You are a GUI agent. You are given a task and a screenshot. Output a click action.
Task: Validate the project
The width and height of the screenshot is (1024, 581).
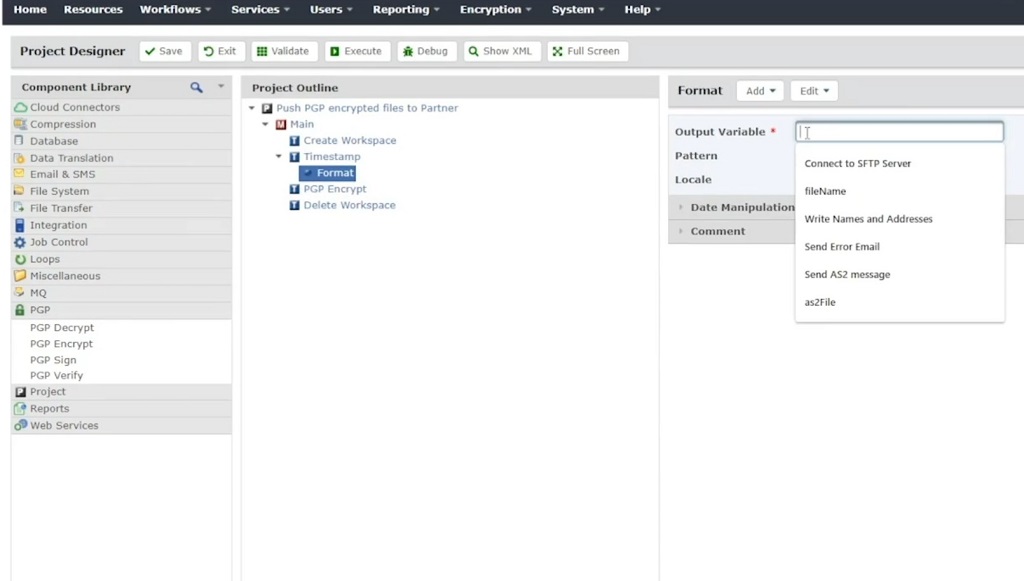coord(283,51)
